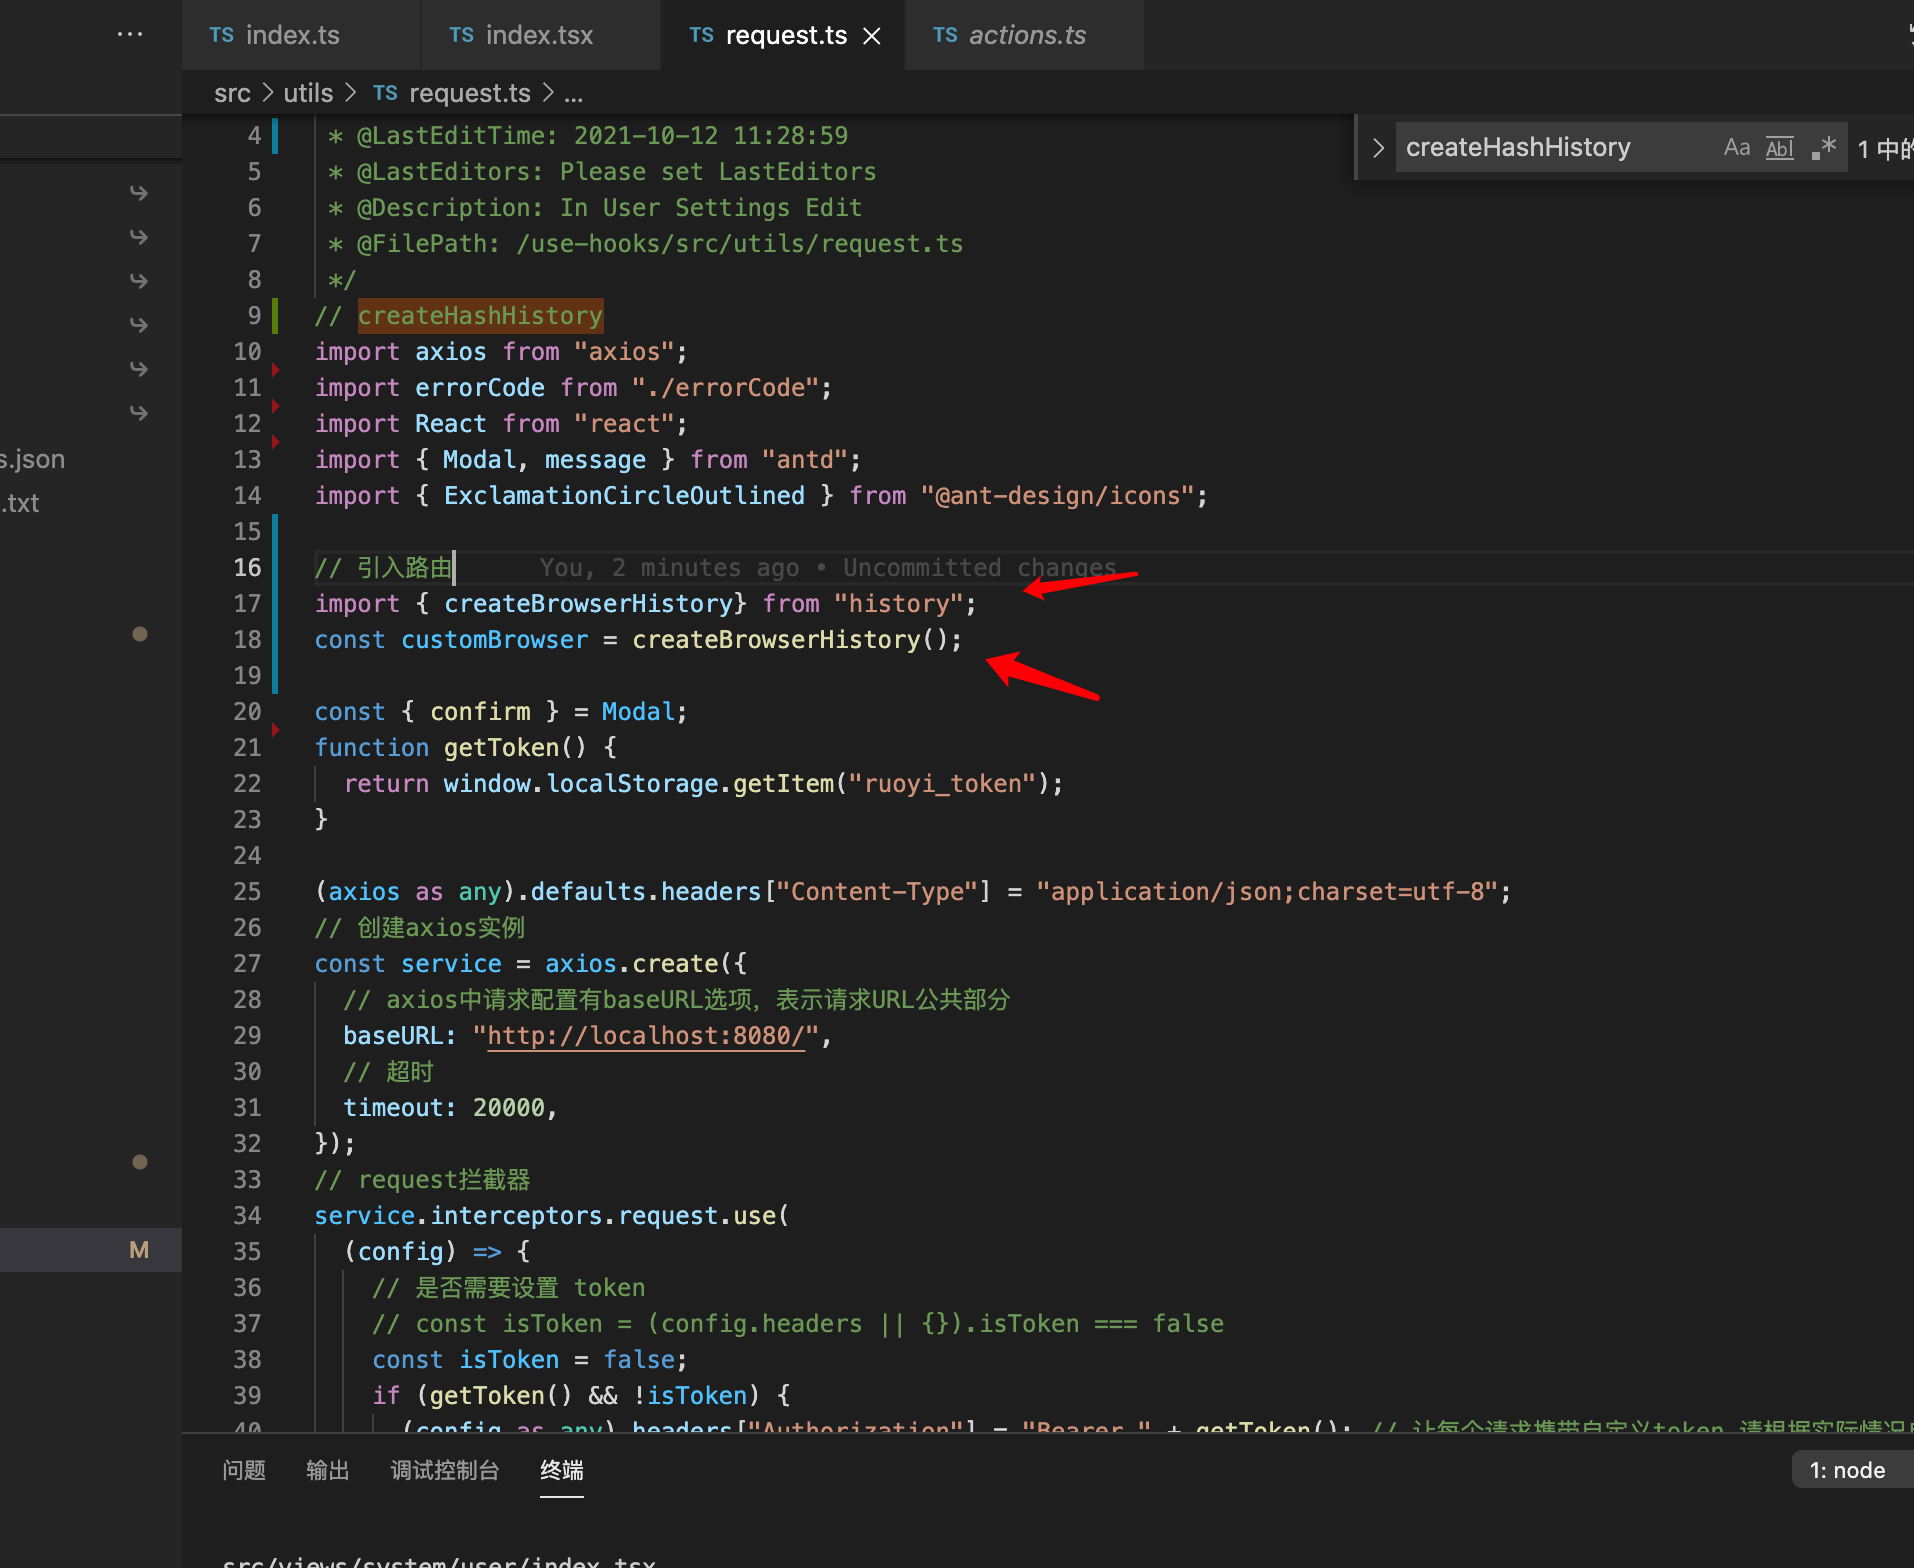Click the service constant on line 27
The height and width of the screenshot is (1568, 1914).
451,964
